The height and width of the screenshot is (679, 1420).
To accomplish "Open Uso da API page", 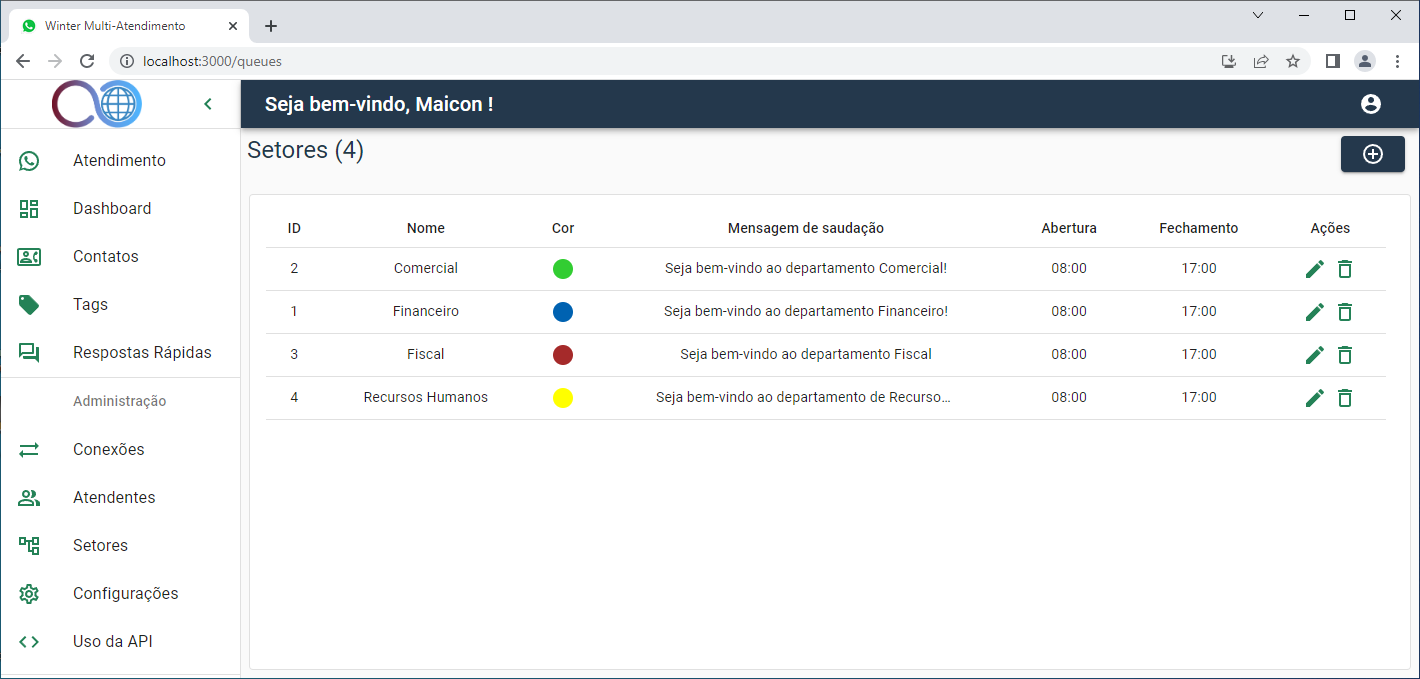I will click(x=113, y=642).
